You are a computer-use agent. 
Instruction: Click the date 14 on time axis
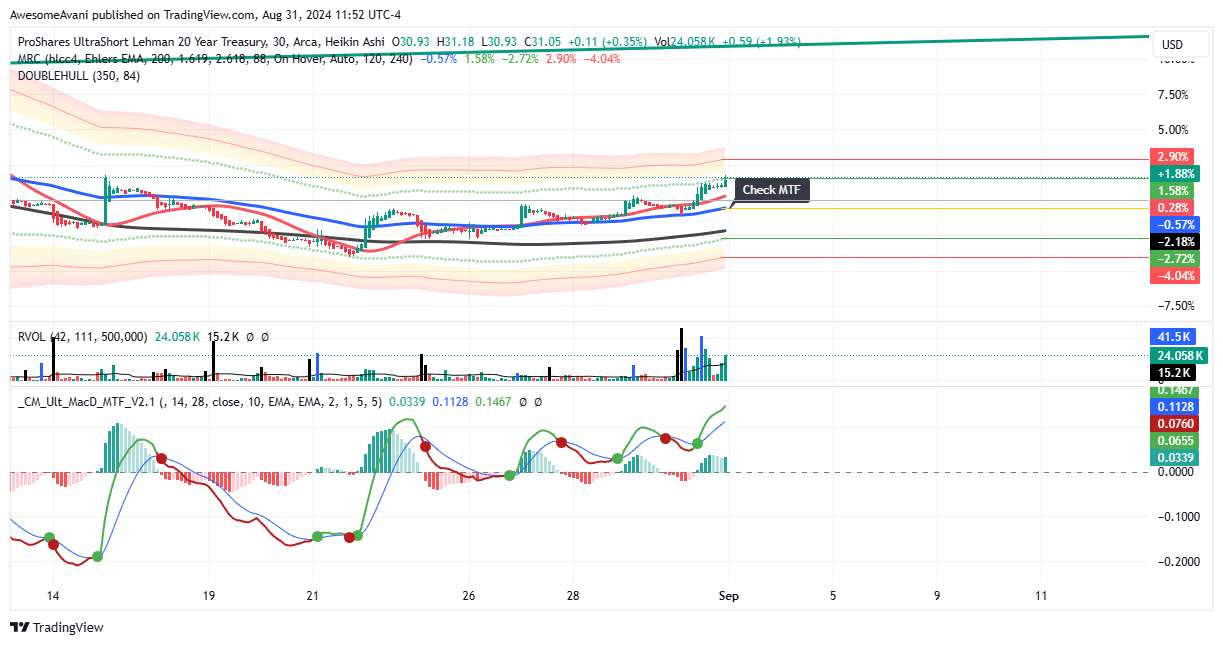53,595
